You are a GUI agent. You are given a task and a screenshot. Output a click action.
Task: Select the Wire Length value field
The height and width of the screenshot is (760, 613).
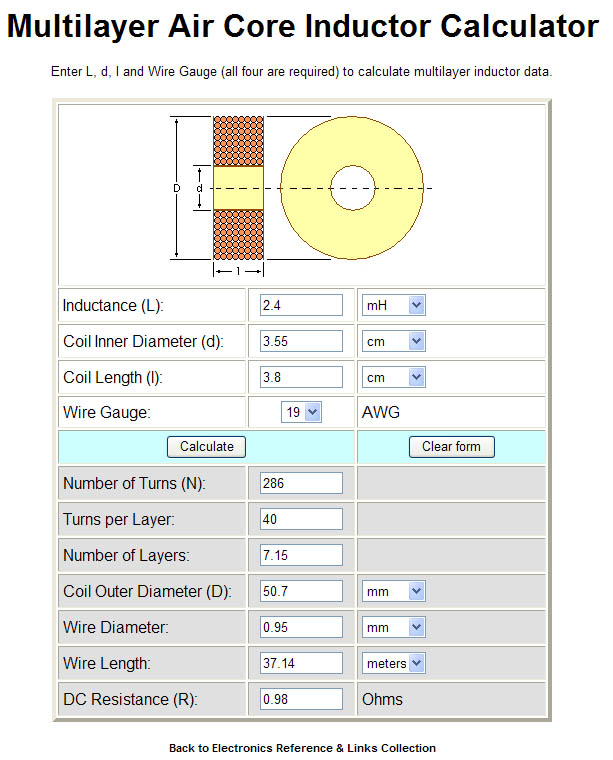pyautogui.click(x=301, y=663)
